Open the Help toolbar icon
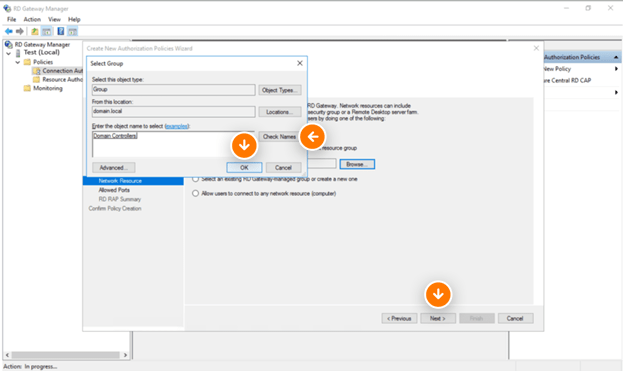Screen dimensions: 623x371 61,31
